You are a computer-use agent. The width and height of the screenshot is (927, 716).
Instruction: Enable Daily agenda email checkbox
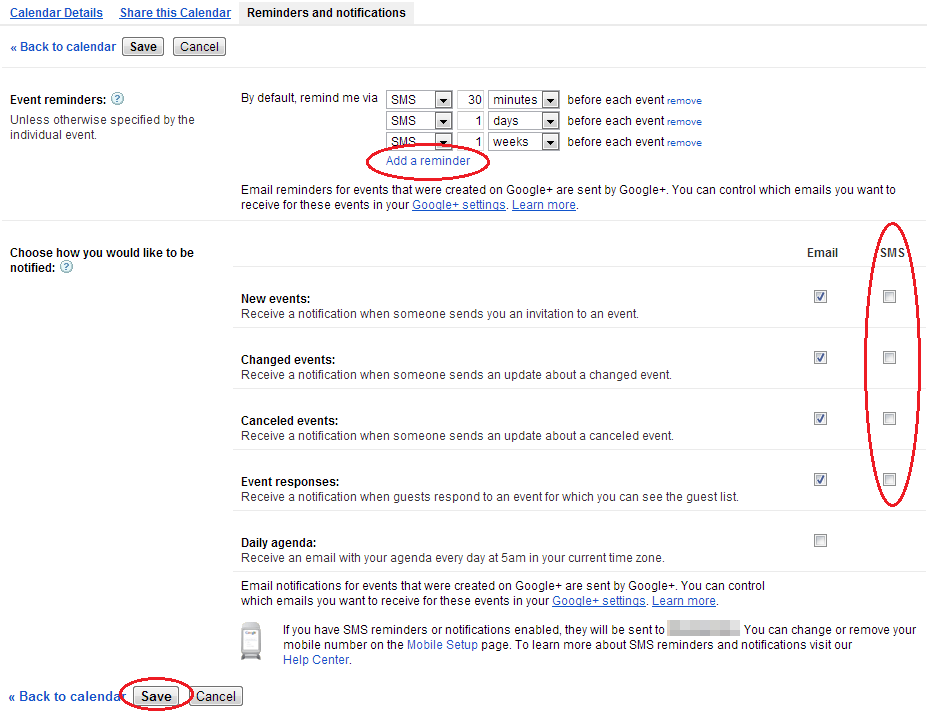coord(820,541)
